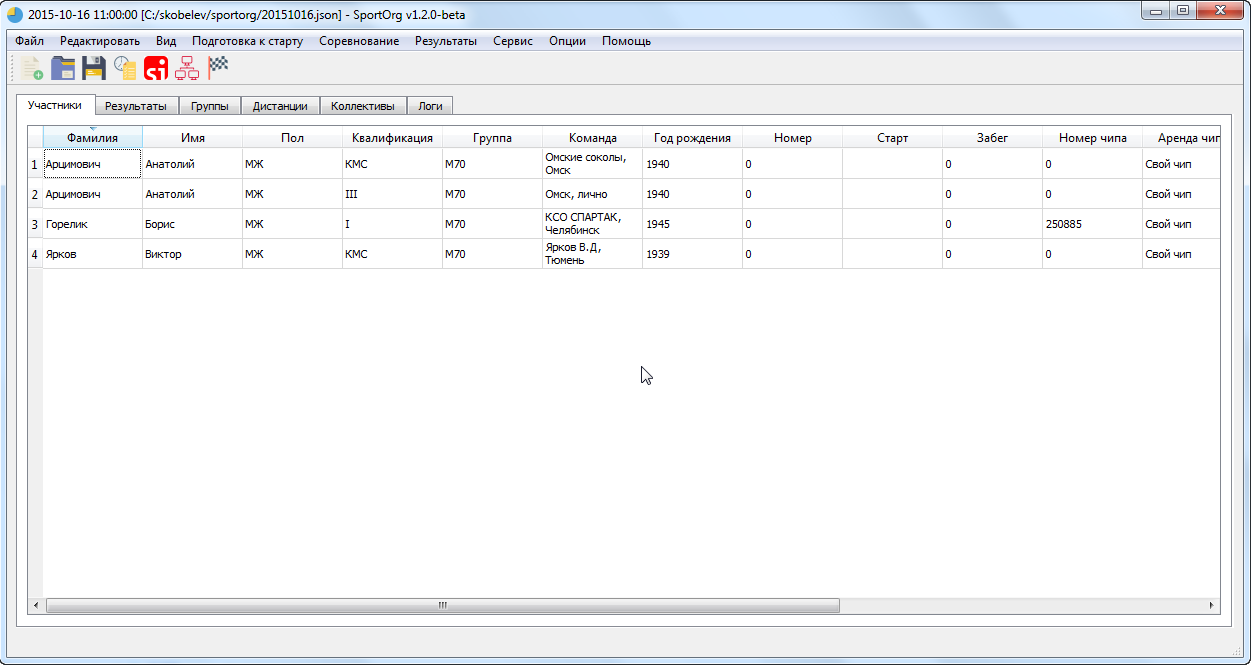This screenshot has width=1251, height=665.
Task: Open event settings clock-and-list icon
Action: pyautogui.click(x=125, y=68)
